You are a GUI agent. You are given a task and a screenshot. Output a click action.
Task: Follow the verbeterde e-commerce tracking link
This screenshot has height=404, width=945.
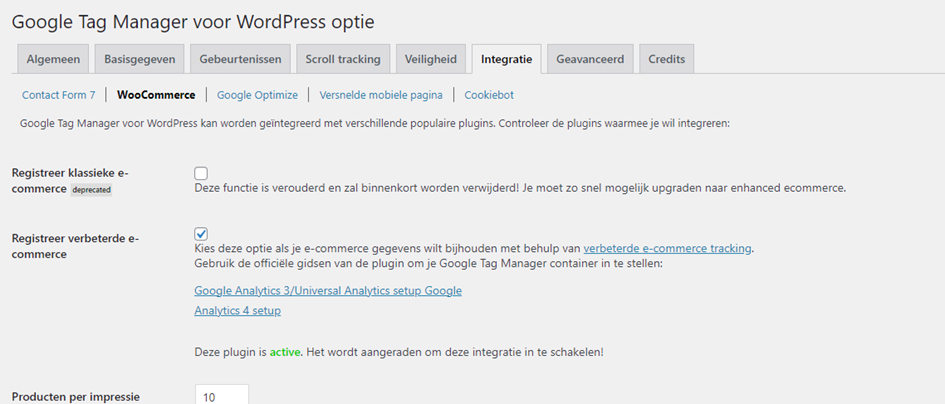coord(667,249)
